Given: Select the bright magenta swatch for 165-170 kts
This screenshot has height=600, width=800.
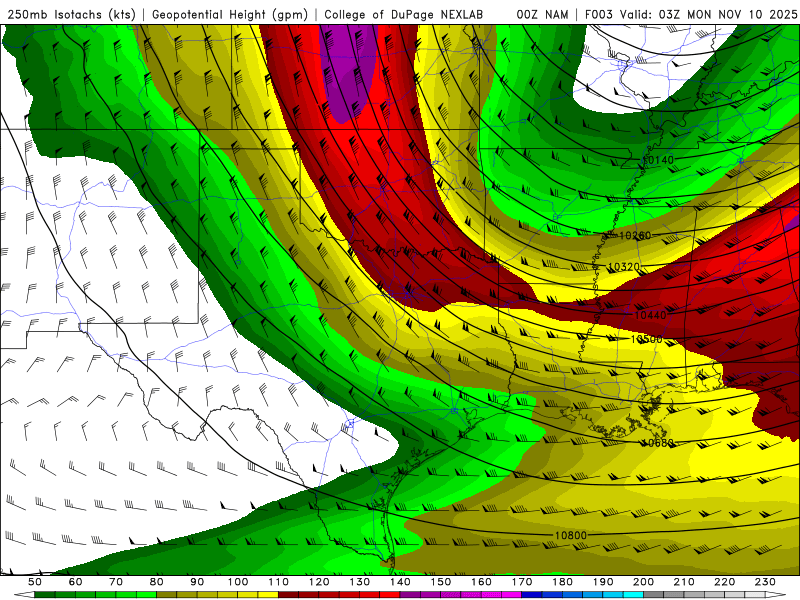Looking at the screenshot, I should pos(511,595).
